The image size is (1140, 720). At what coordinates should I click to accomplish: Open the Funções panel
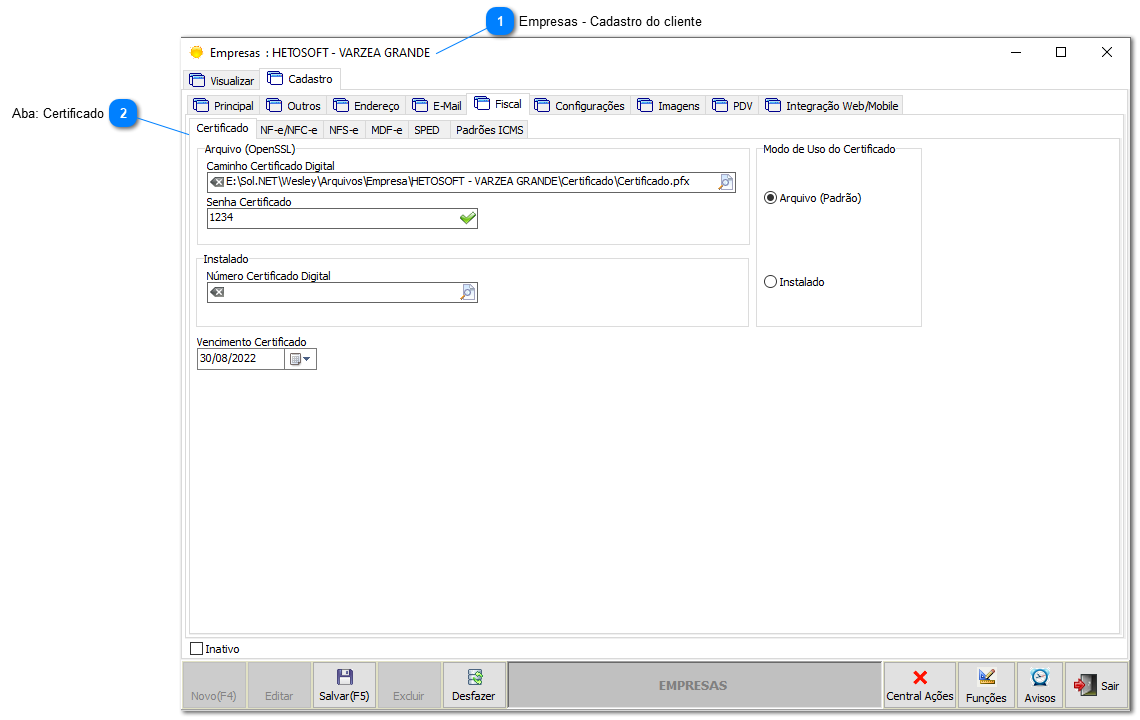pyautogui.click(x=986, y=685)
